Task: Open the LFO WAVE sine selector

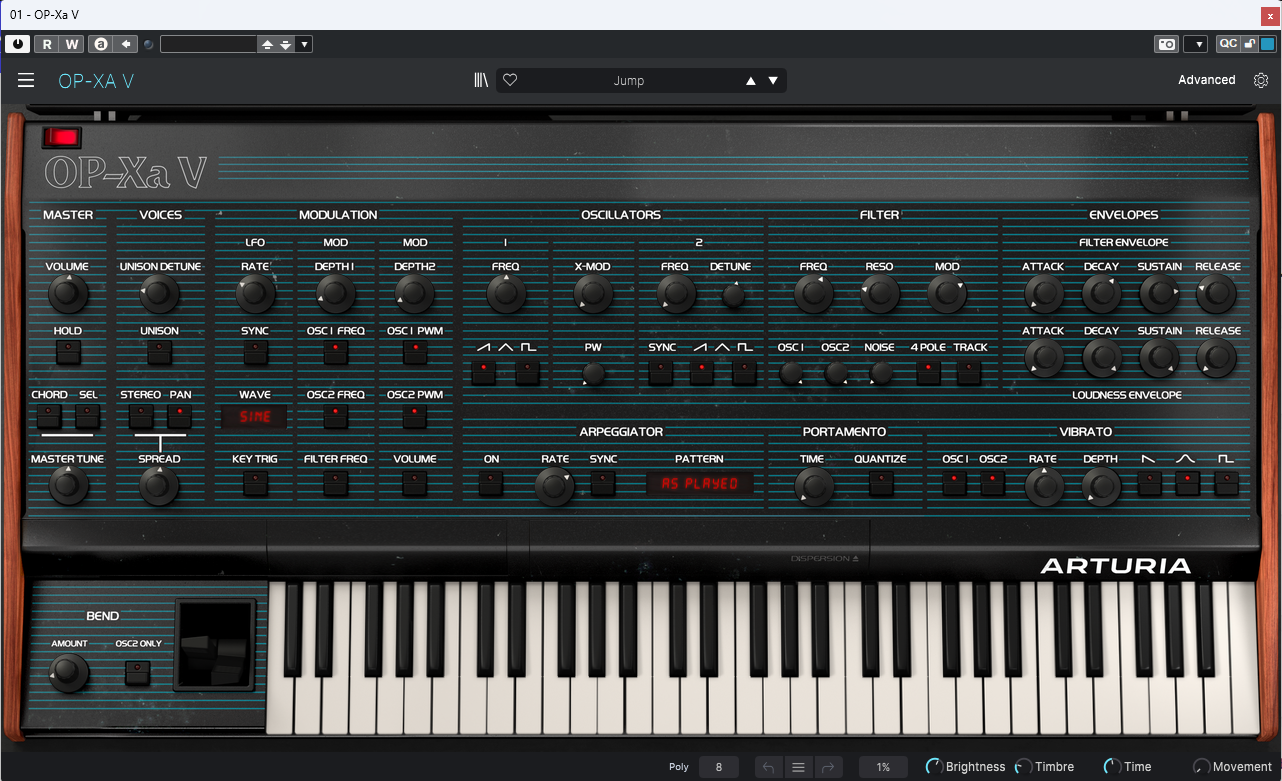Action: tap(255, 417)
